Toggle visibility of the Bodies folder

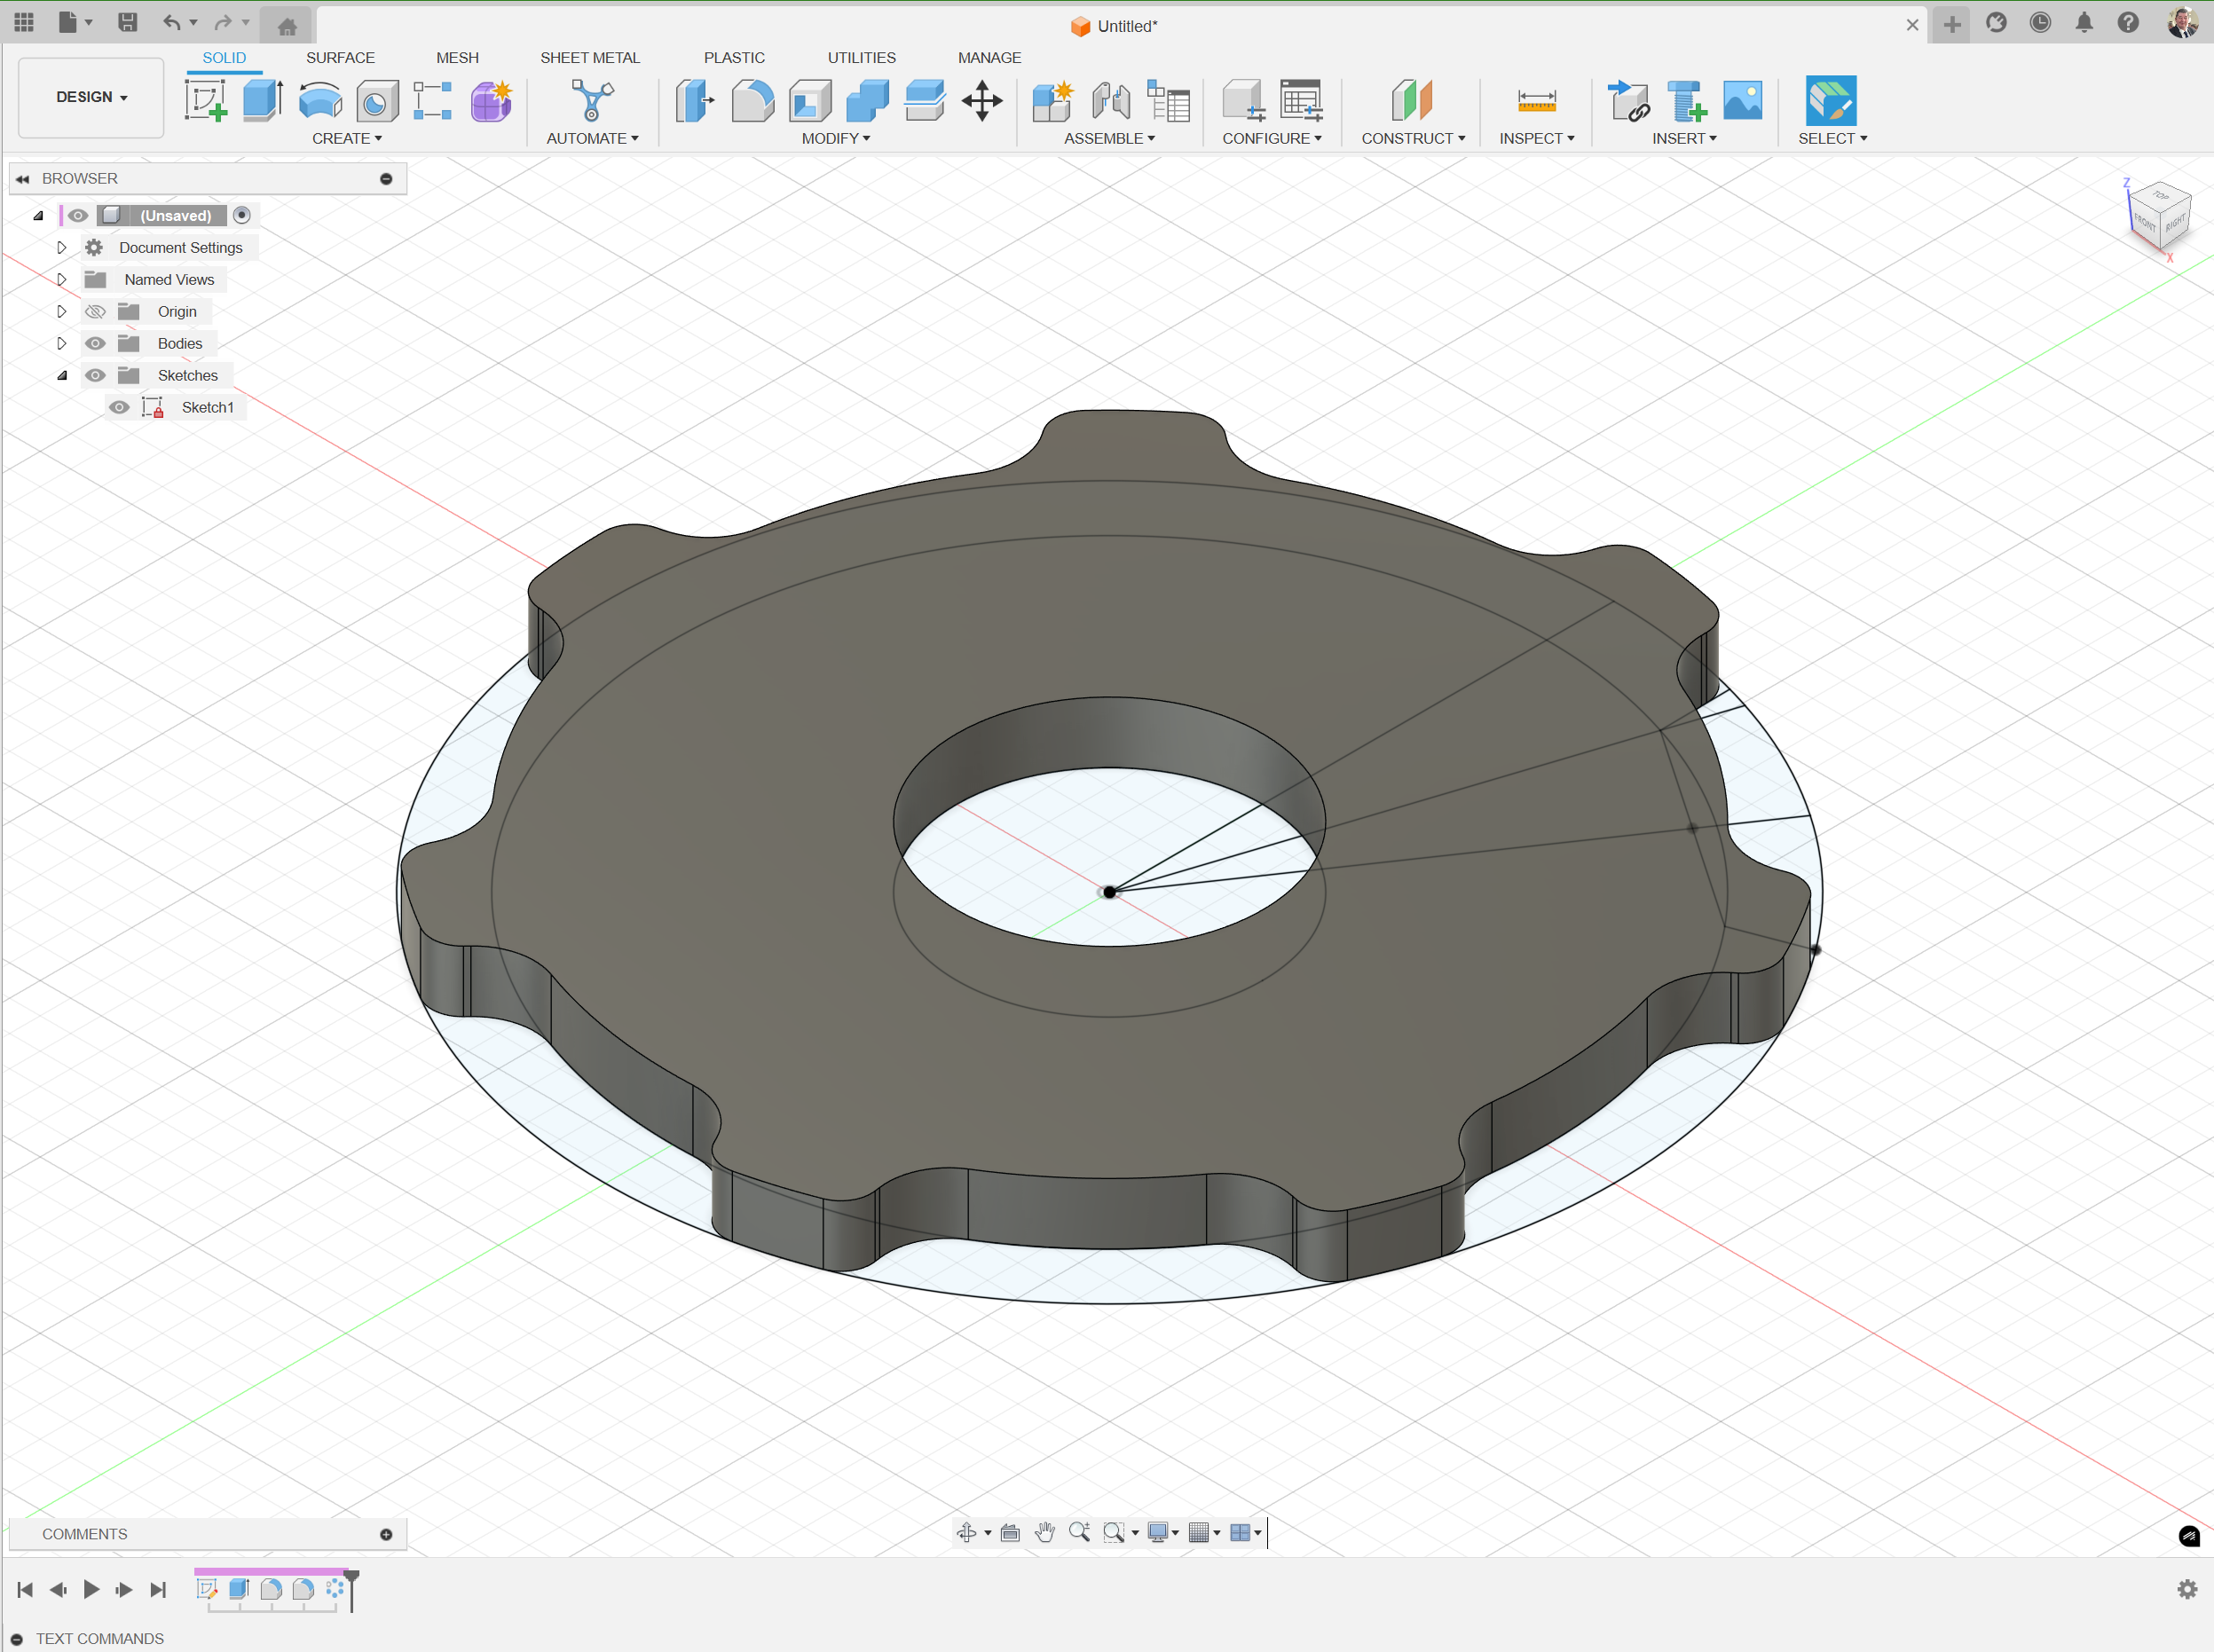tap(95, 343)
